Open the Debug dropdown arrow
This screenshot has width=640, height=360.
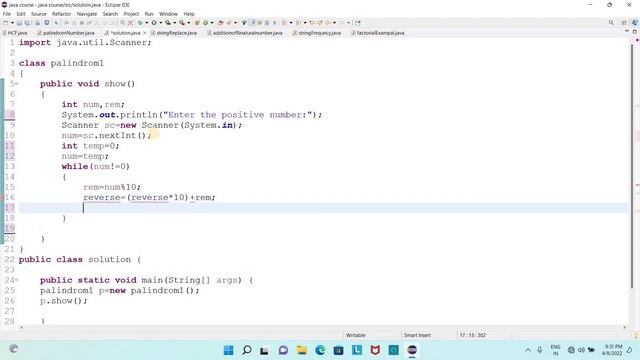[147, 23]
